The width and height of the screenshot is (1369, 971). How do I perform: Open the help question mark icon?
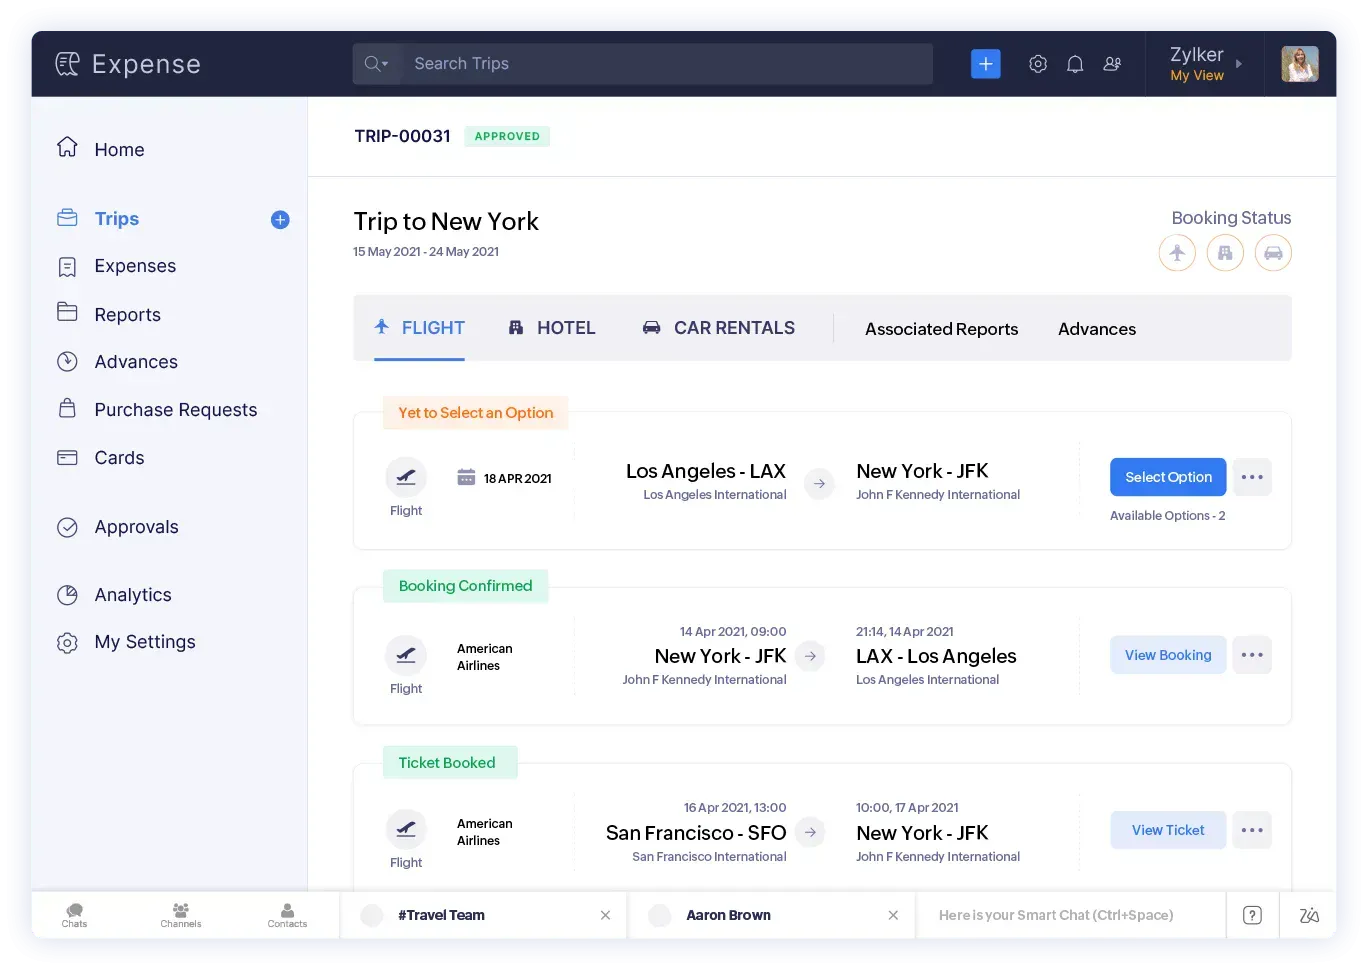[x=1252, y=915]
